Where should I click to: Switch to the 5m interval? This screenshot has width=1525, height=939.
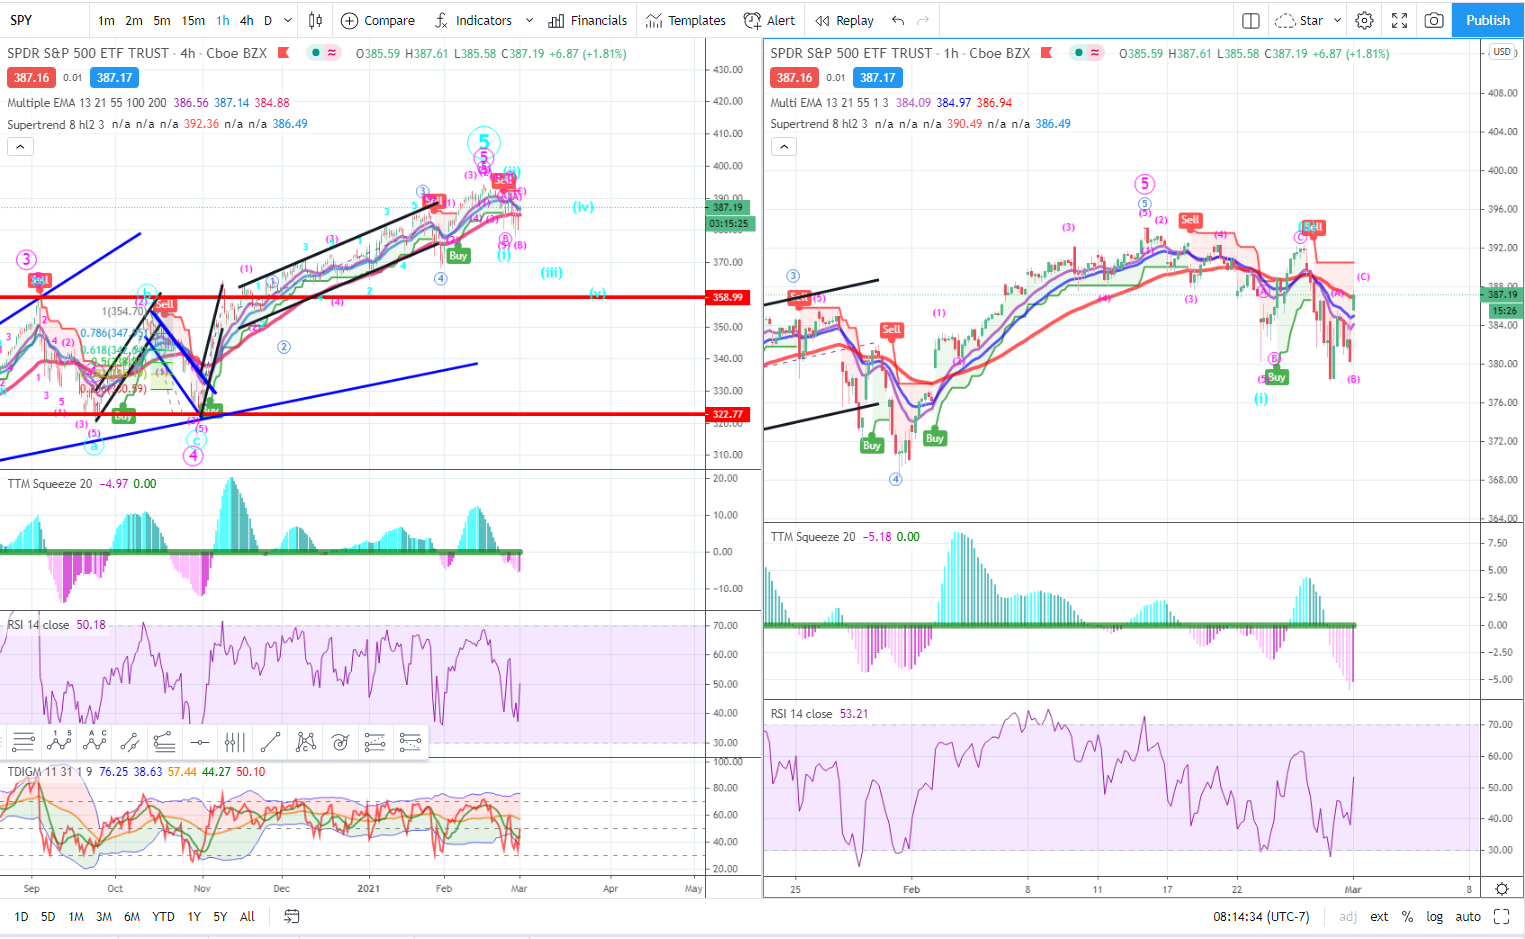162,20
